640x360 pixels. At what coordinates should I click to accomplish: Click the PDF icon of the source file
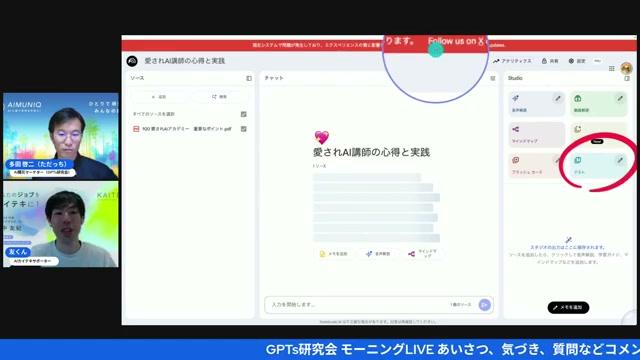pos(136,129)
